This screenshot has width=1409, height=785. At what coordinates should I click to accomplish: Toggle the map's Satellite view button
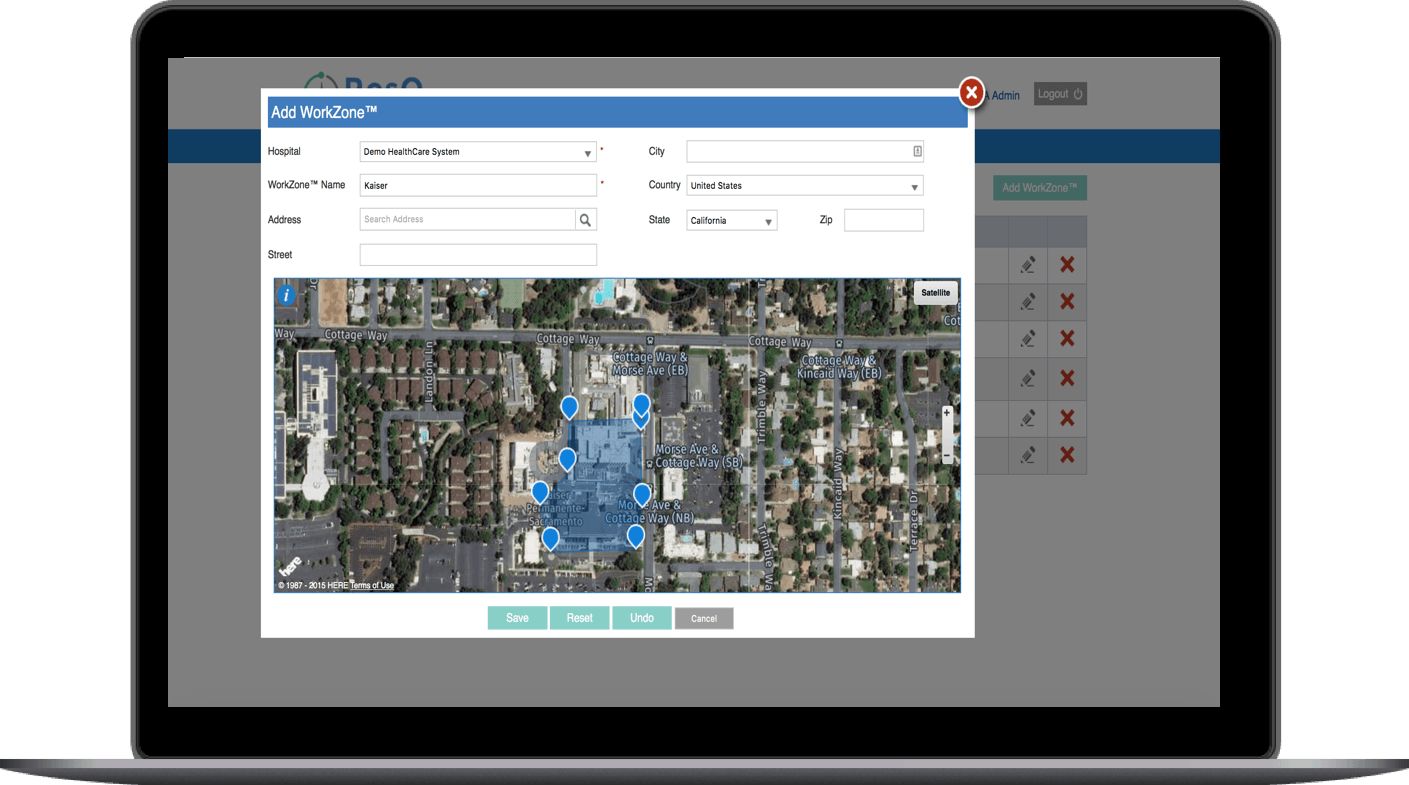[x=936, y=293]
